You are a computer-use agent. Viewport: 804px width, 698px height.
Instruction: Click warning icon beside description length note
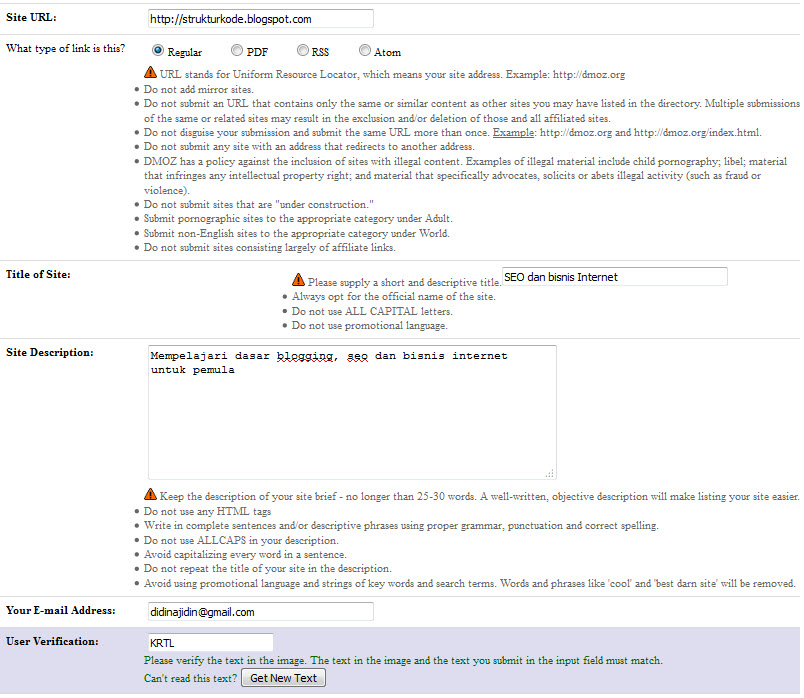coord(150,494)
